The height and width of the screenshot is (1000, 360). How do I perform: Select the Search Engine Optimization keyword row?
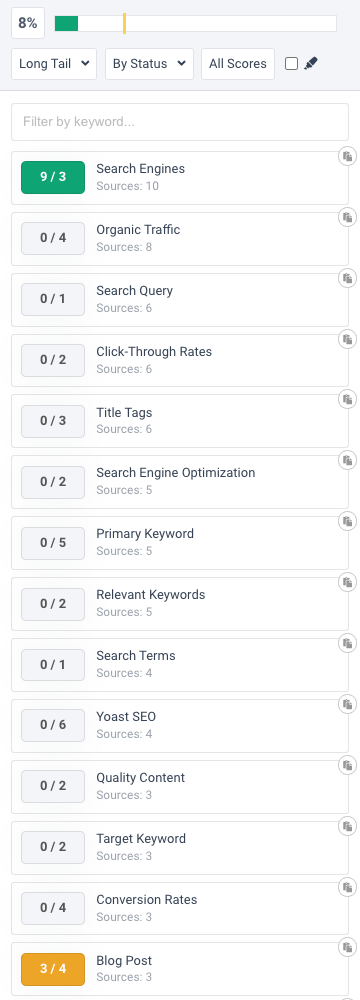pos(180,482)
